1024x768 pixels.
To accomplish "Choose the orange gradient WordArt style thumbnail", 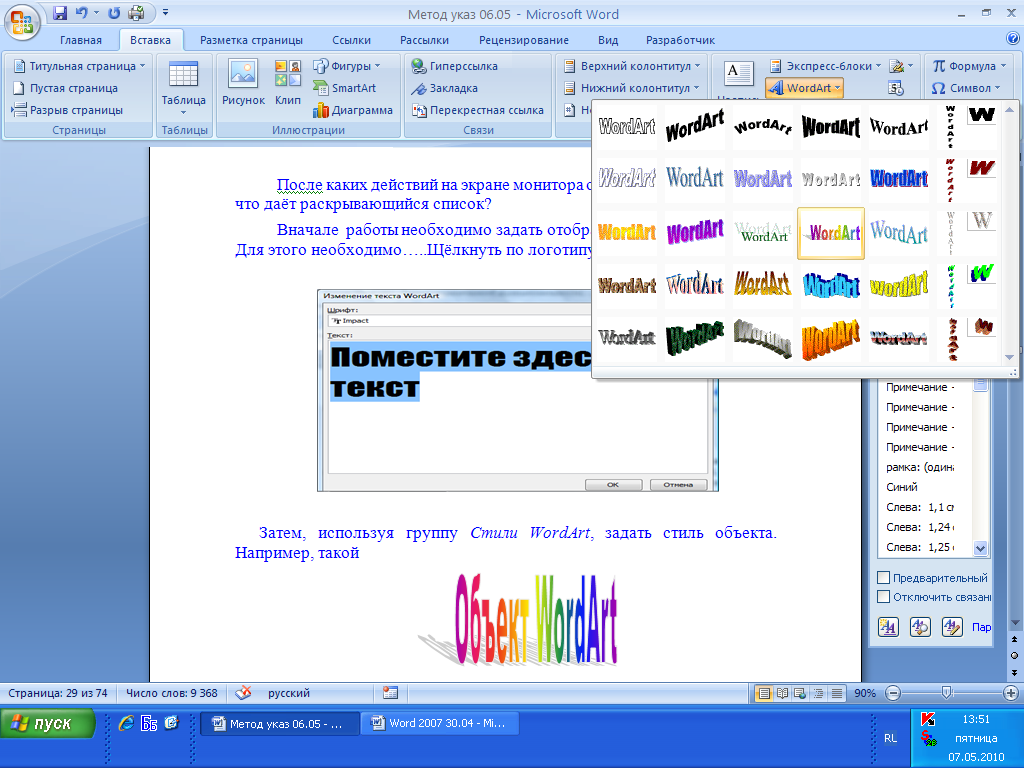I will (x=627, y=232).
